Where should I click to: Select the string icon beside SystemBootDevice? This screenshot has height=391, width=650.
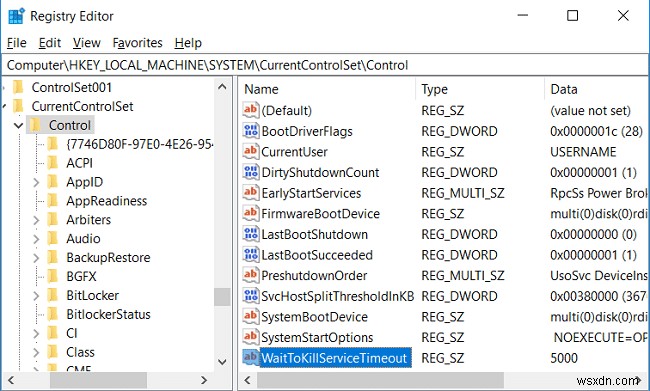tap(251, 316)
